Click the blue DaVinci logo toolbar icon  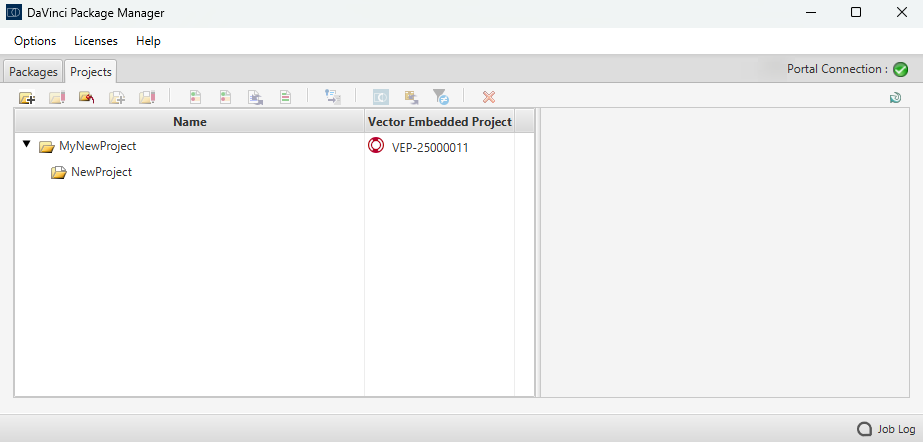tap(381, 97)
